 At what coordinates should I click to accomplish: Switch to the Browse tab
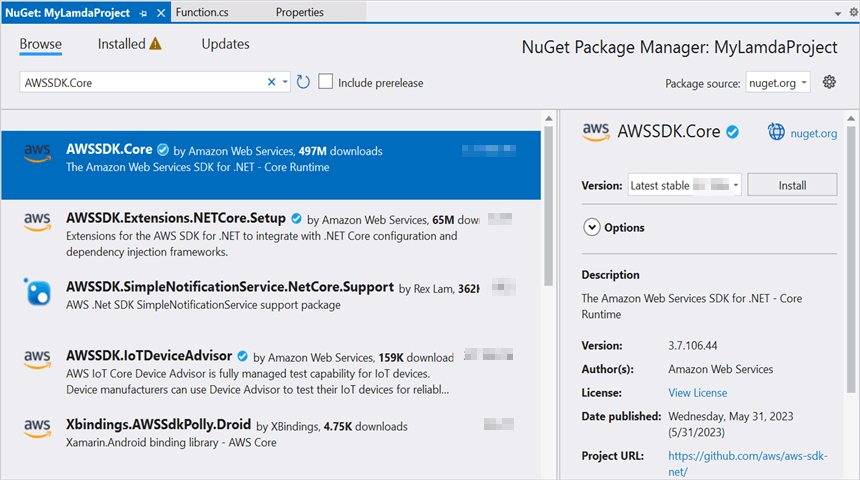click(41, 44)
